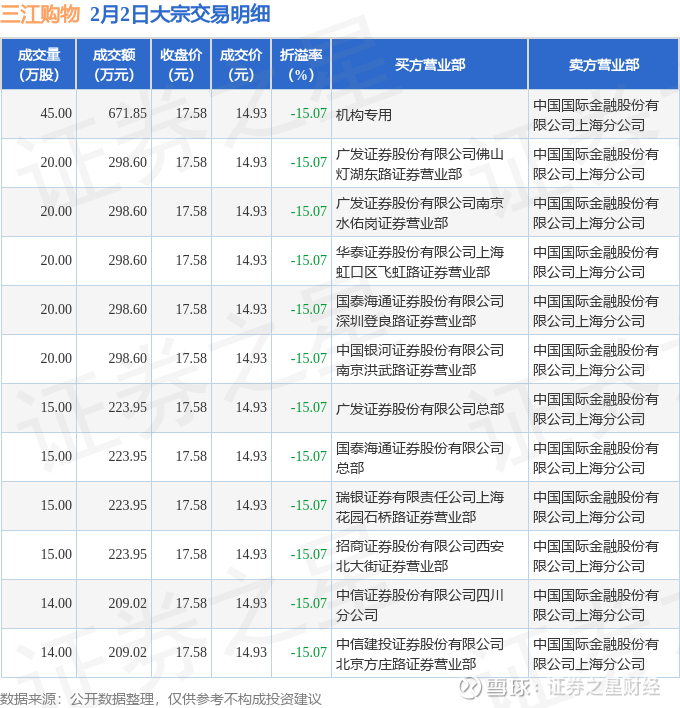680x708 pixels.
Task: Select the 15.00 volume in 招商证券 row
Action: [x=39, y=555]
